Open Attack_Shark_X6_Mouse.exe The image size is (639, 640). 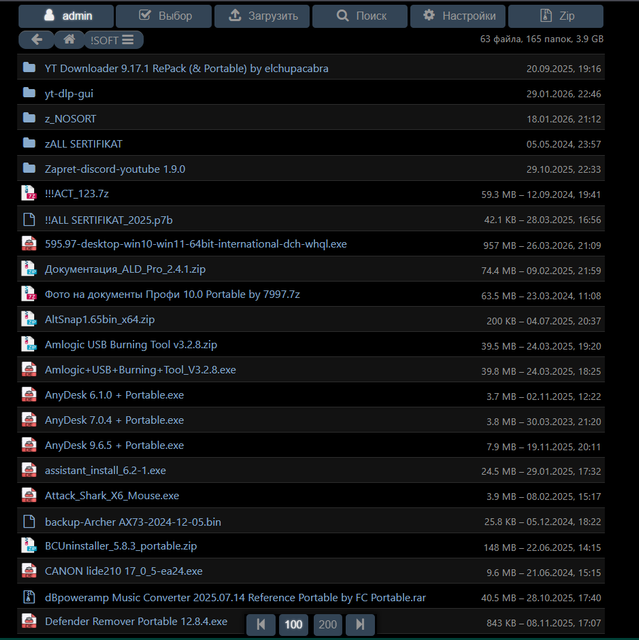coord(112,496)
